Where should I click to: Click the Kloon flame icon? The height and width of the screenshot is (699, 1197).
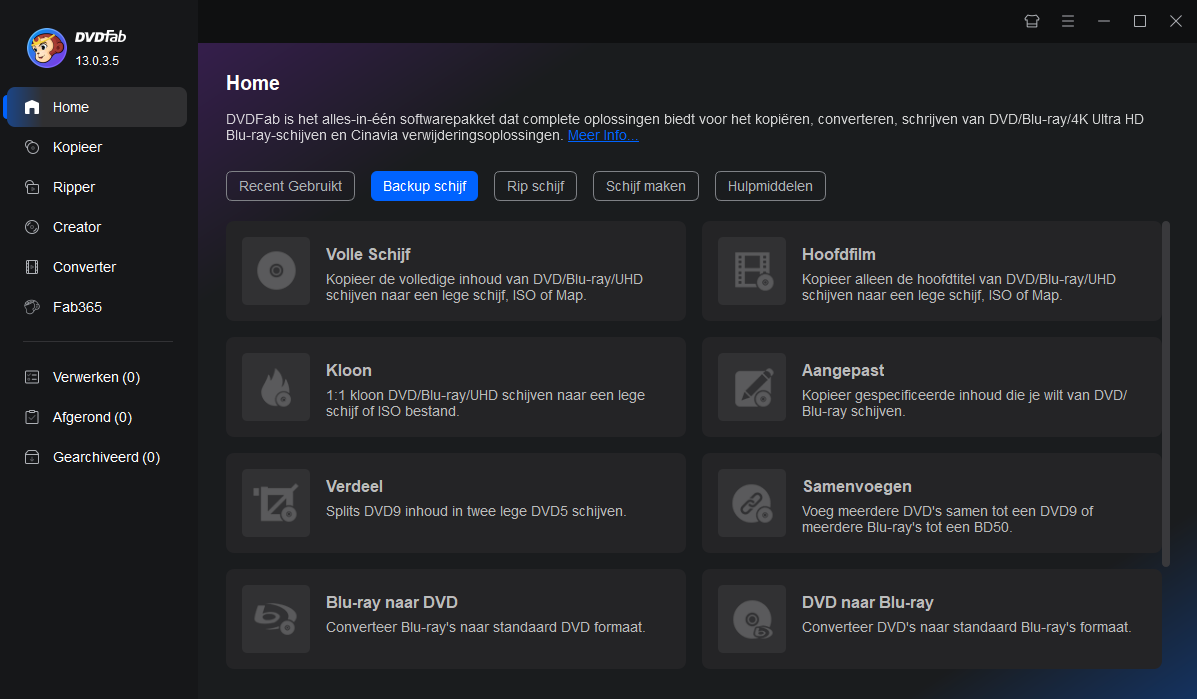pos(276,387)
